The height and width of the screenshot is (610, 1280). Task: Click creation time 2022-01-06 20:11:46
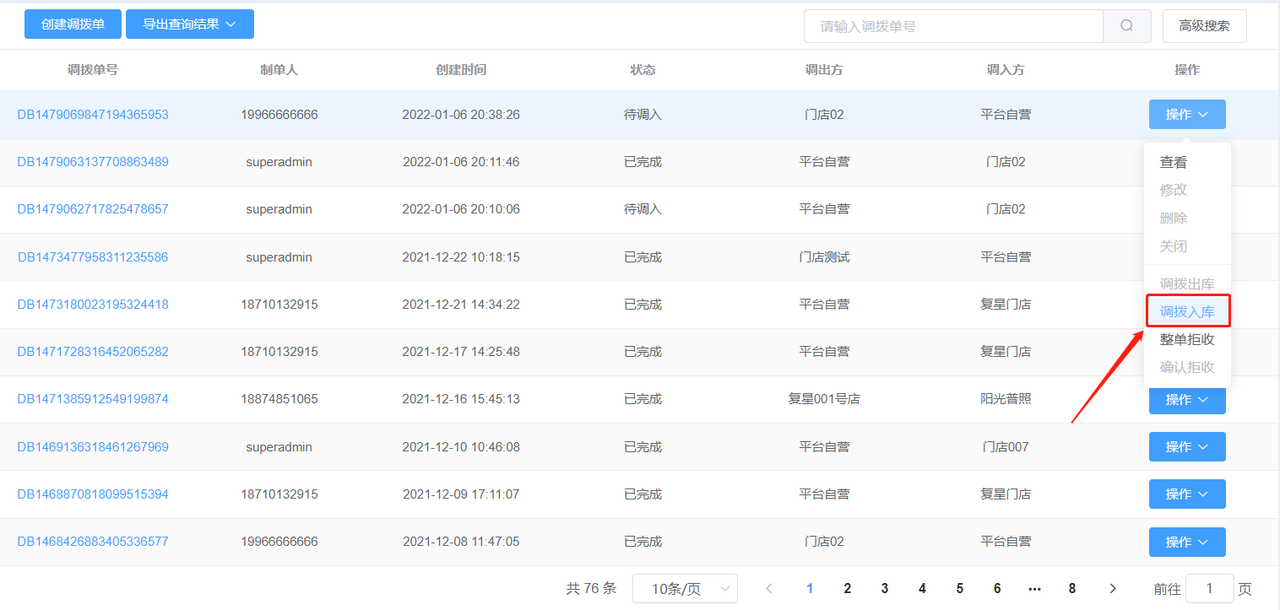point(461,162)
